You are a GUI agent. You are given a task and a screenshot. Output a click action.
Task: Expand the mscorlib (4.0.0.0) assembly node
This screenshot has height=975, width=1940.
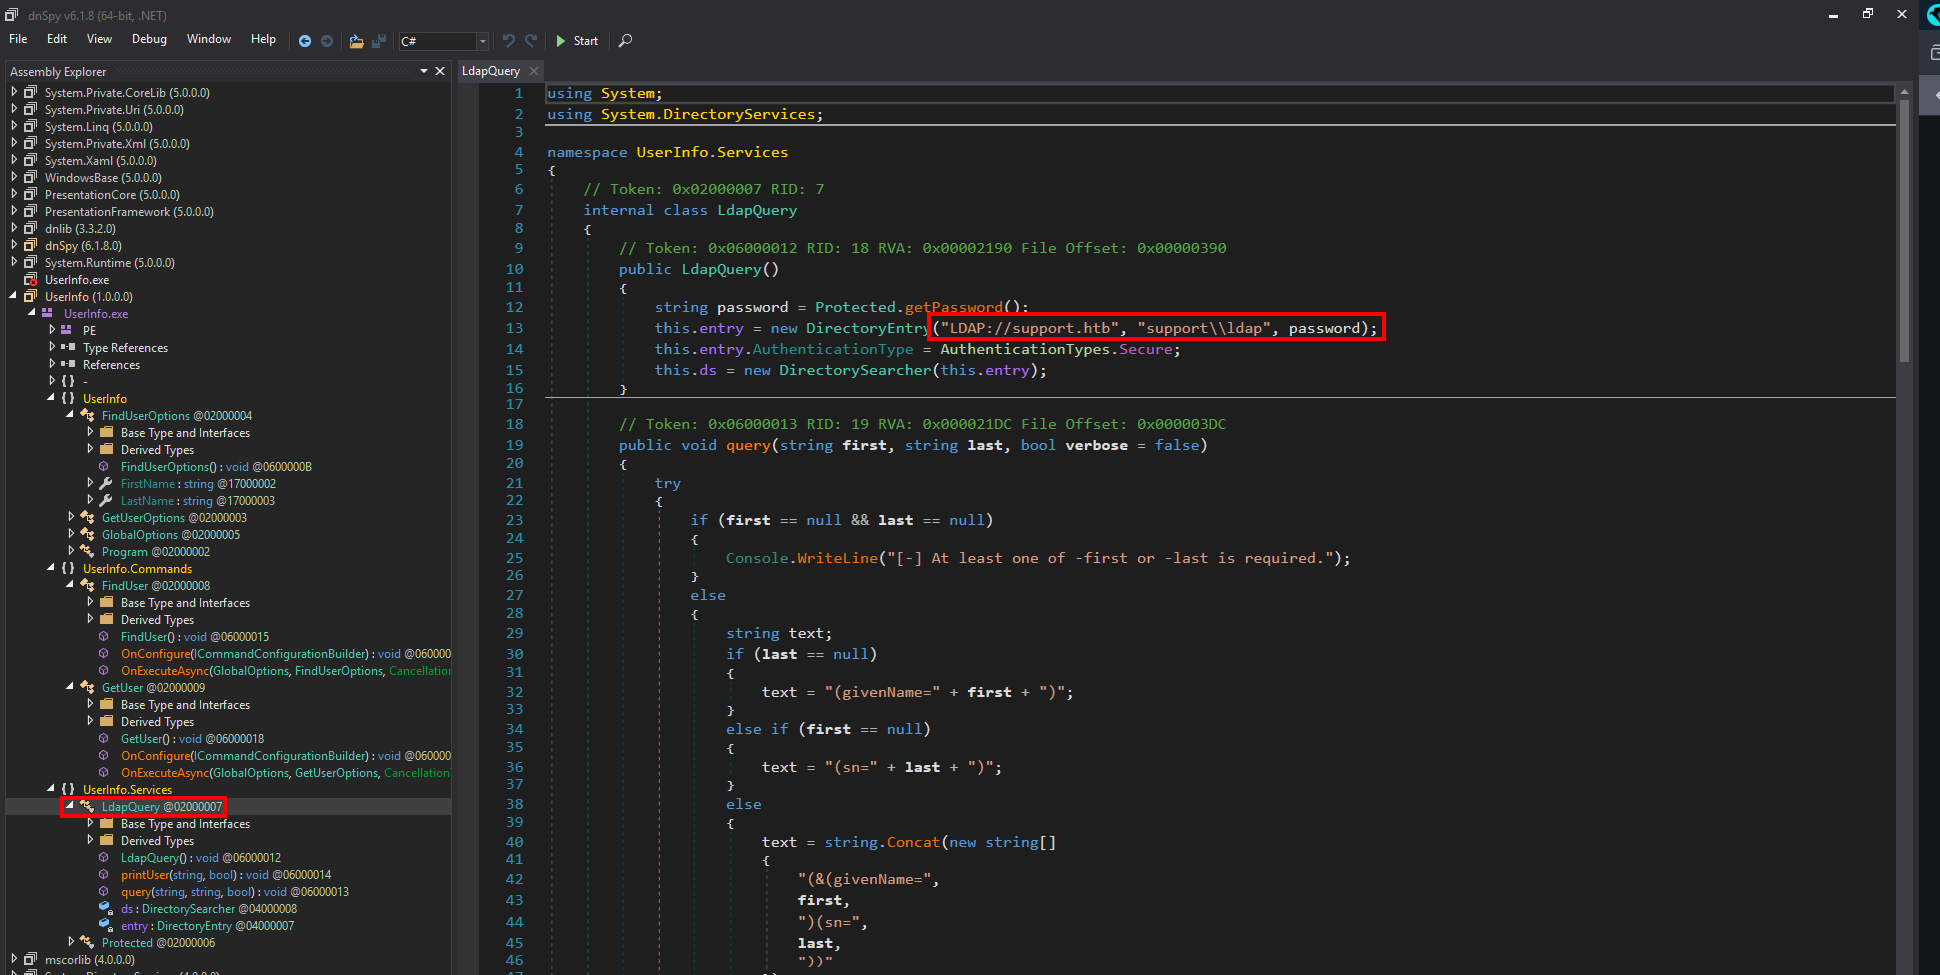[x=14, y=959]
